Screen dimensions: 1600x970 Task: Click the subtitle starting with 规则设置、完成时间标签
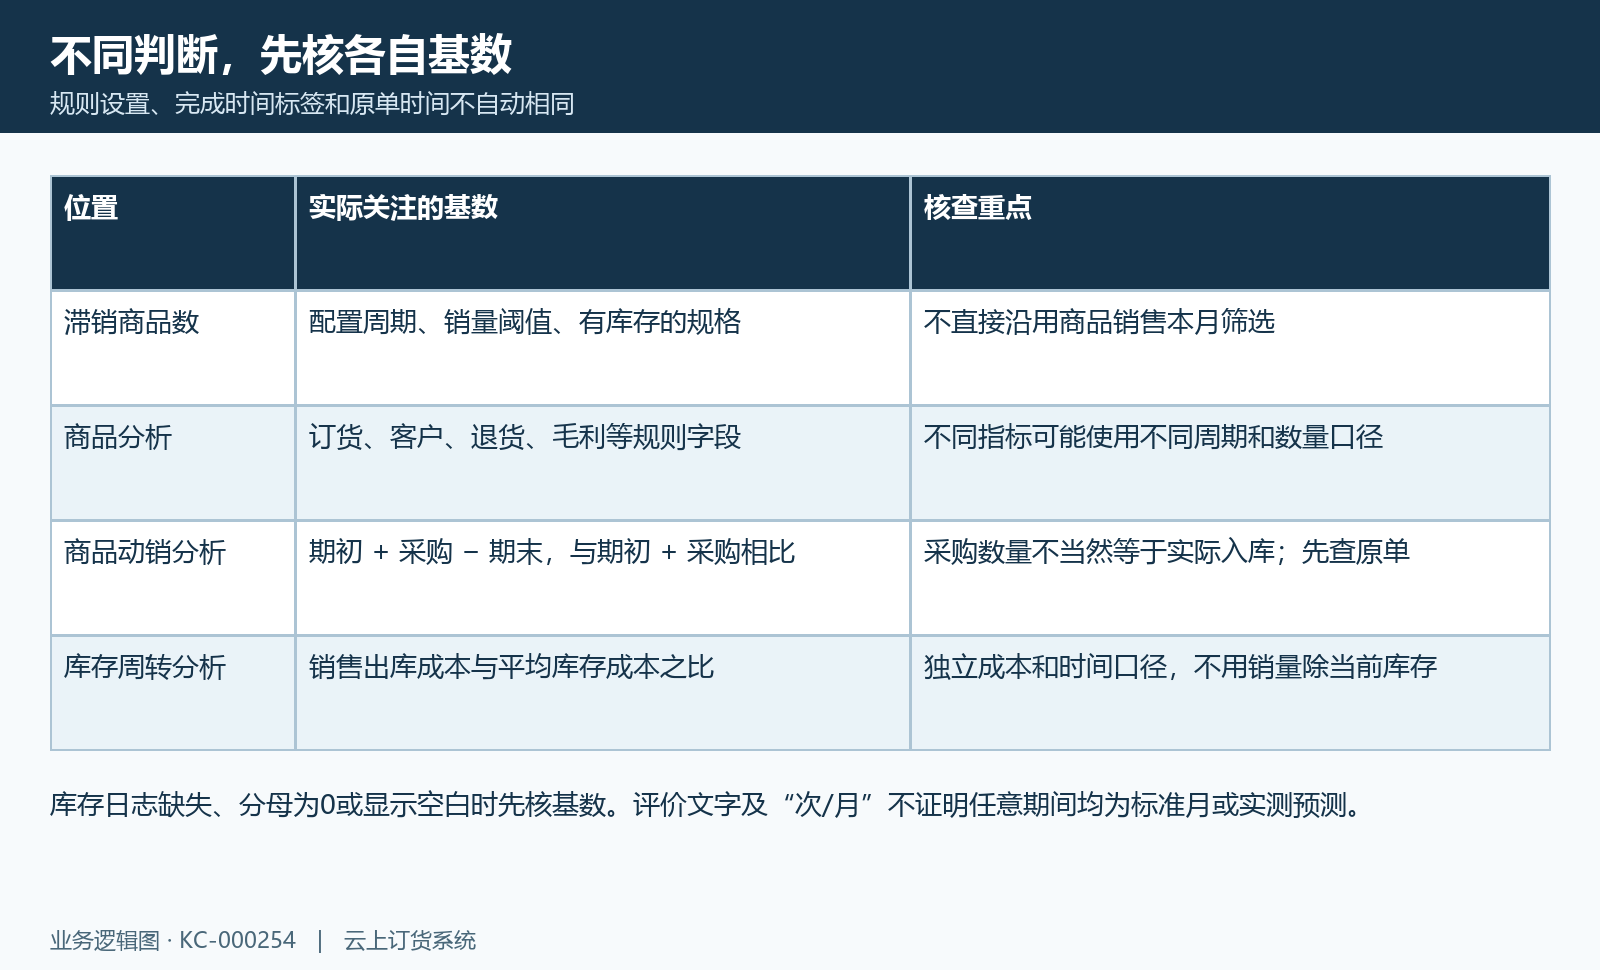[x=312, y=104]
